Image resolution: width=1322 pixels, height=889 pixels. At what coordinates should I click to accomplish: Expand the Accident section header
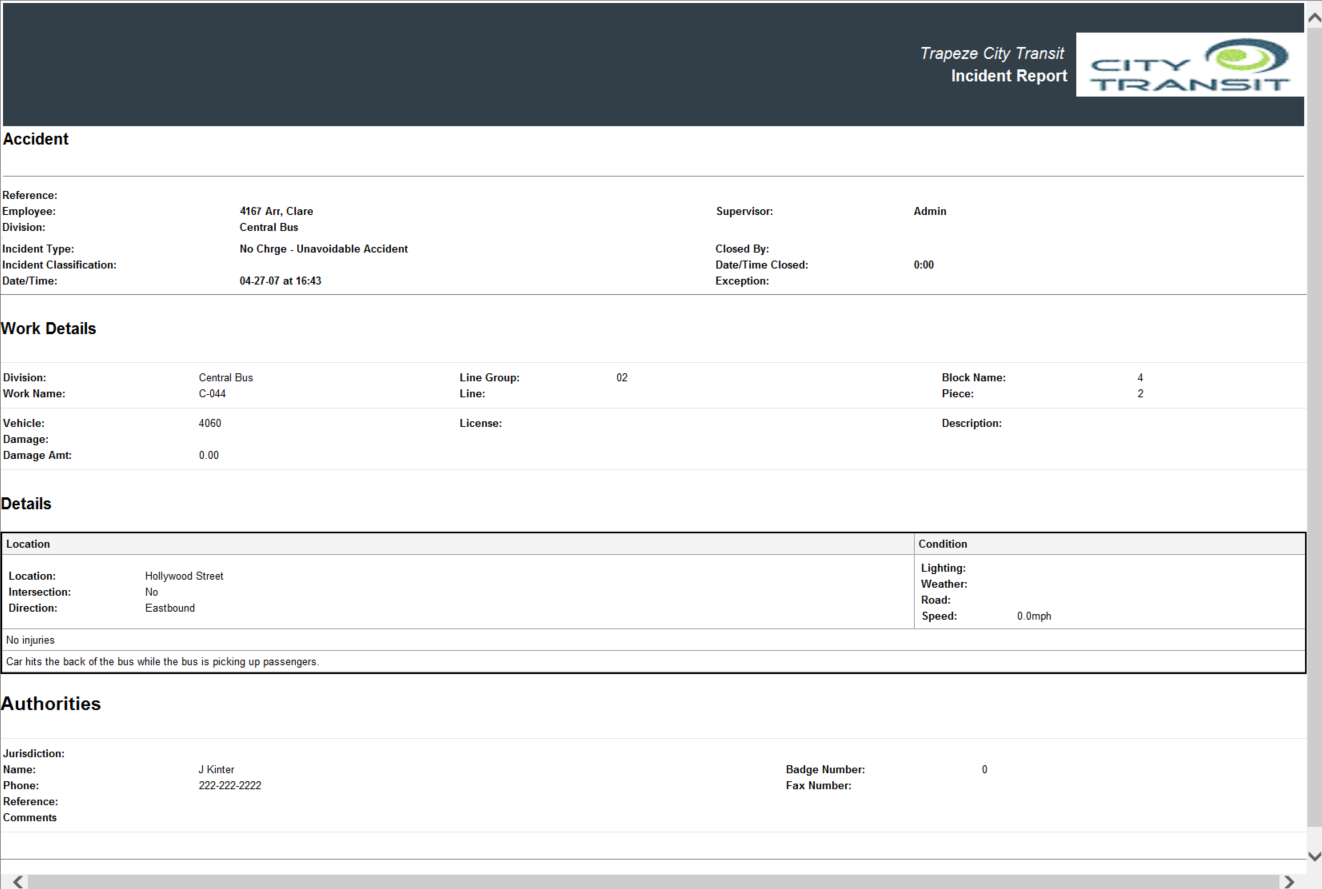point(36,139)
